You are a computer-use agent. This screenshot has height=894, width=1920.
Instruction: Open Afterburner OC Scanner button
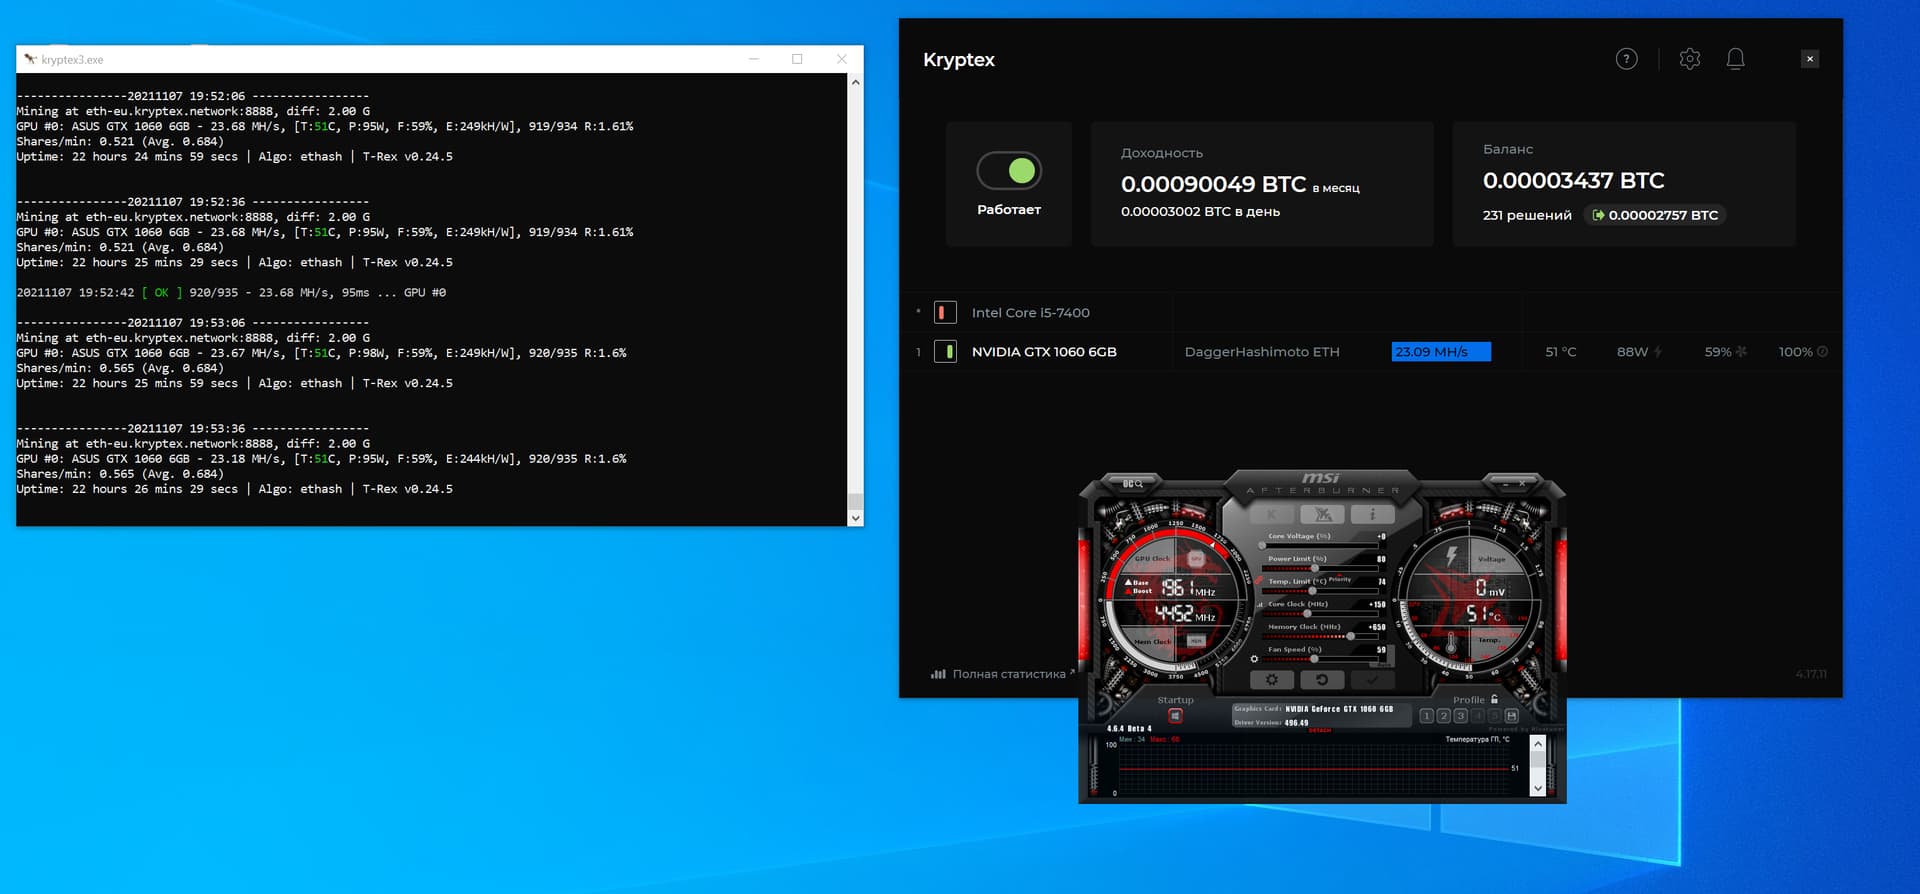click(1132, 484)
